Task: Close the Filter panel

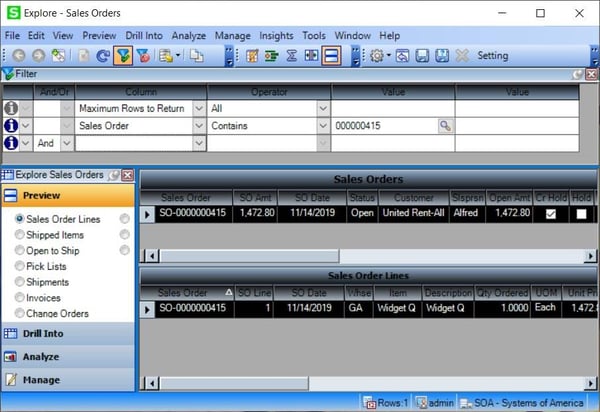Action: point(591,74)
